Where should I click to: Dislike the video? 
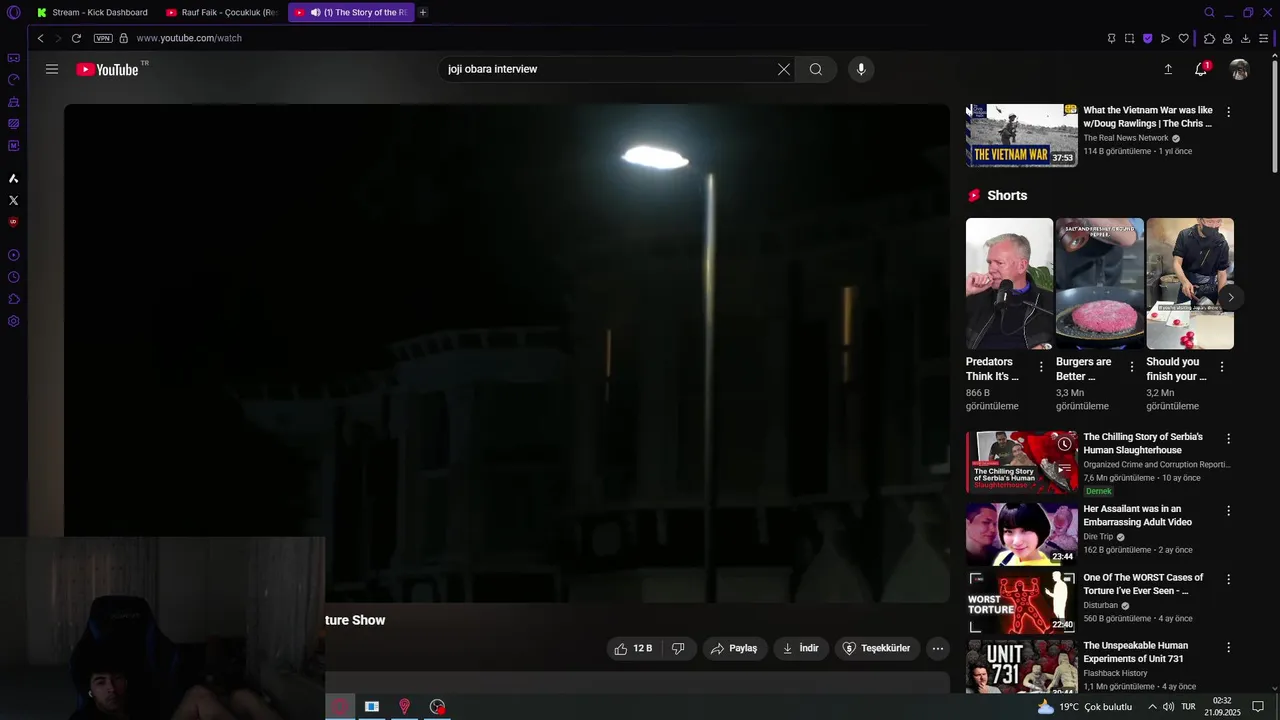678,648
